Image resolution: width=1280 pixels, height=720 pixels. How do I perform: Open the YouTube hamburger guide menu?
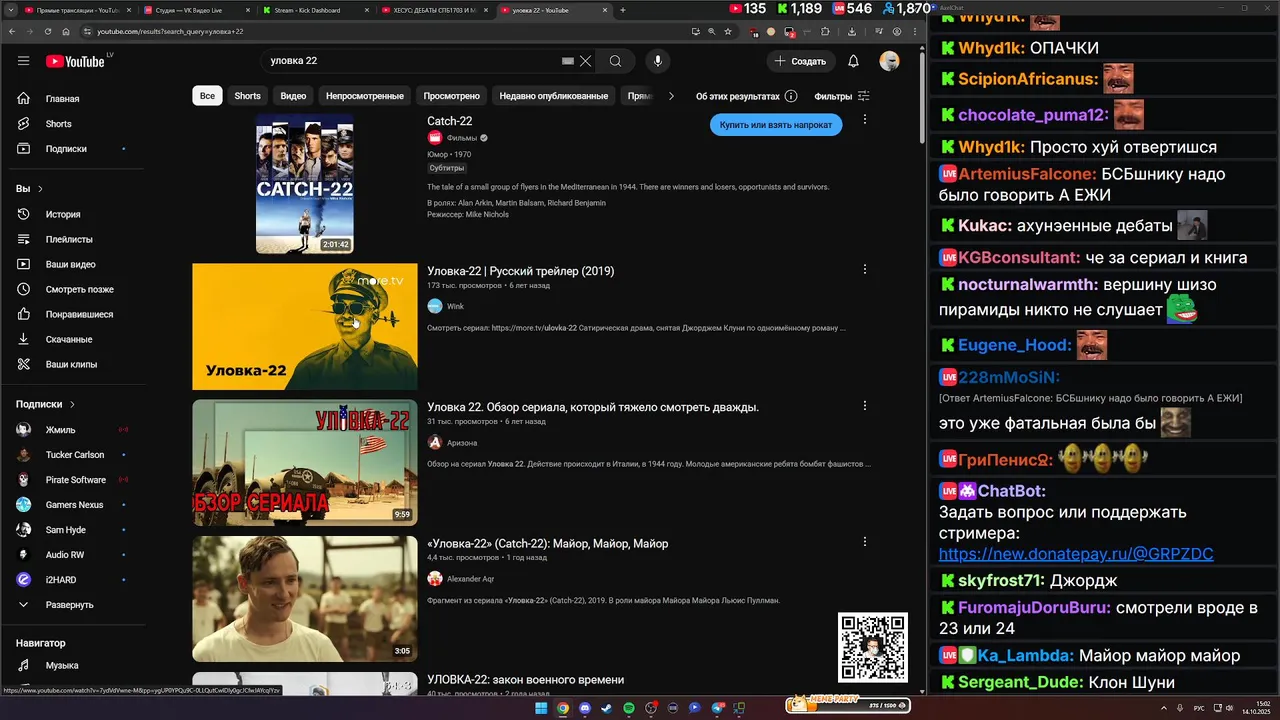[23, 61]
